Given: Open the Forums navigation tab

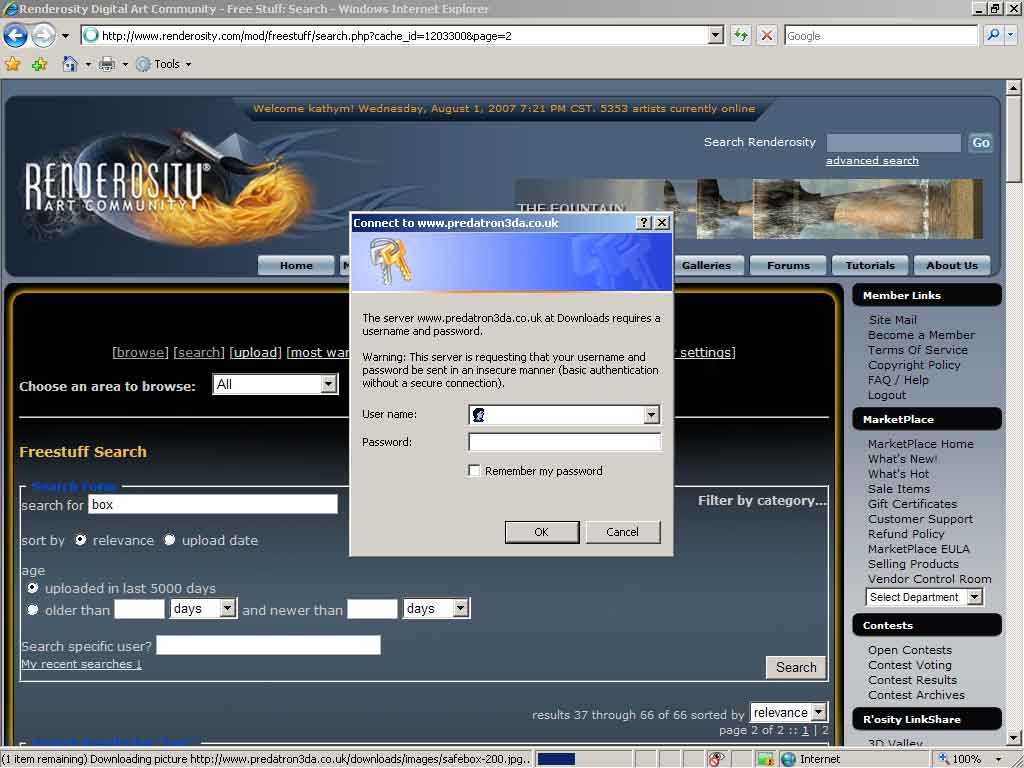Looking at the screenshot, I should click(788, 266).
